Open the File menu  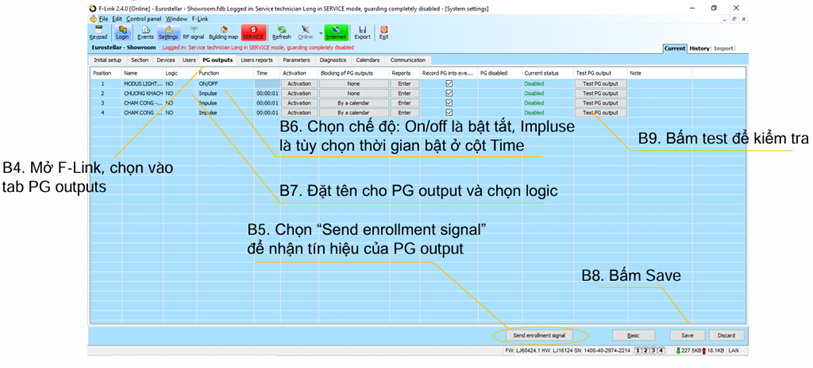103,19
